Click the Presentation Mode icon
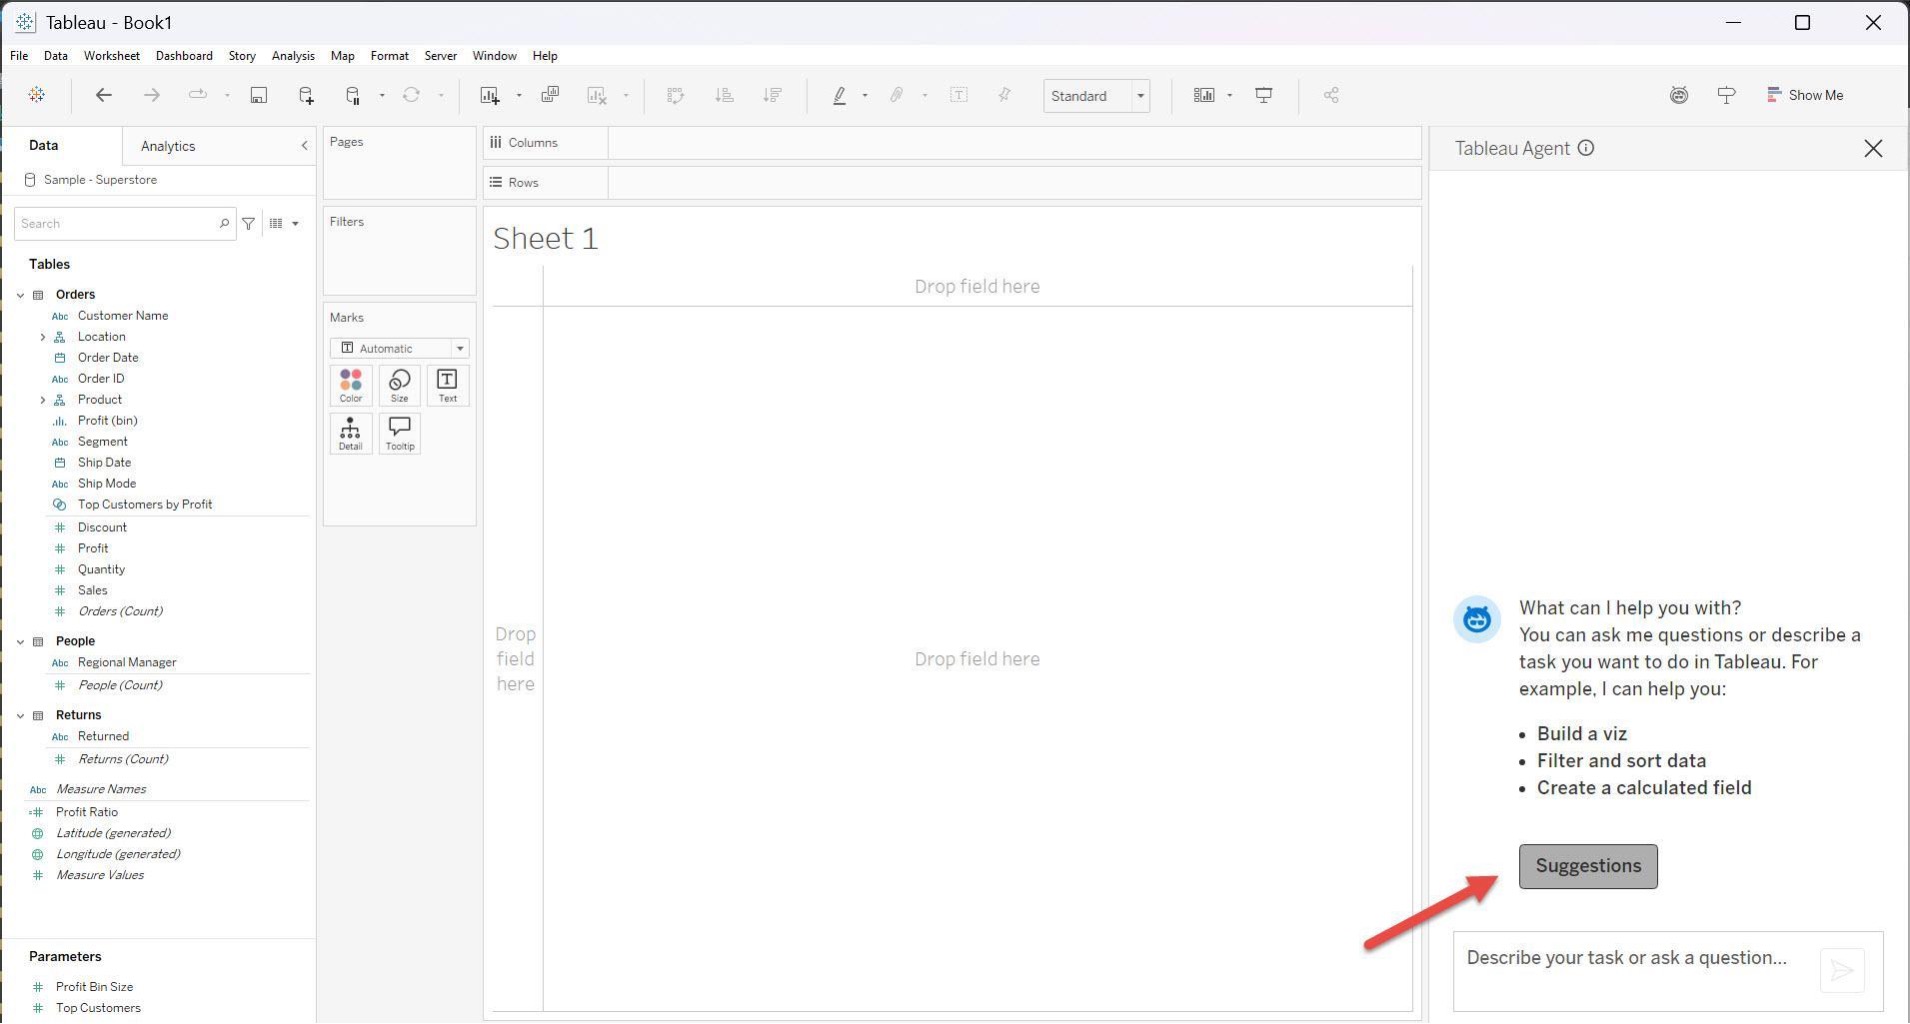Screen dimensions: 1910x1024 tap(1264, 95)
